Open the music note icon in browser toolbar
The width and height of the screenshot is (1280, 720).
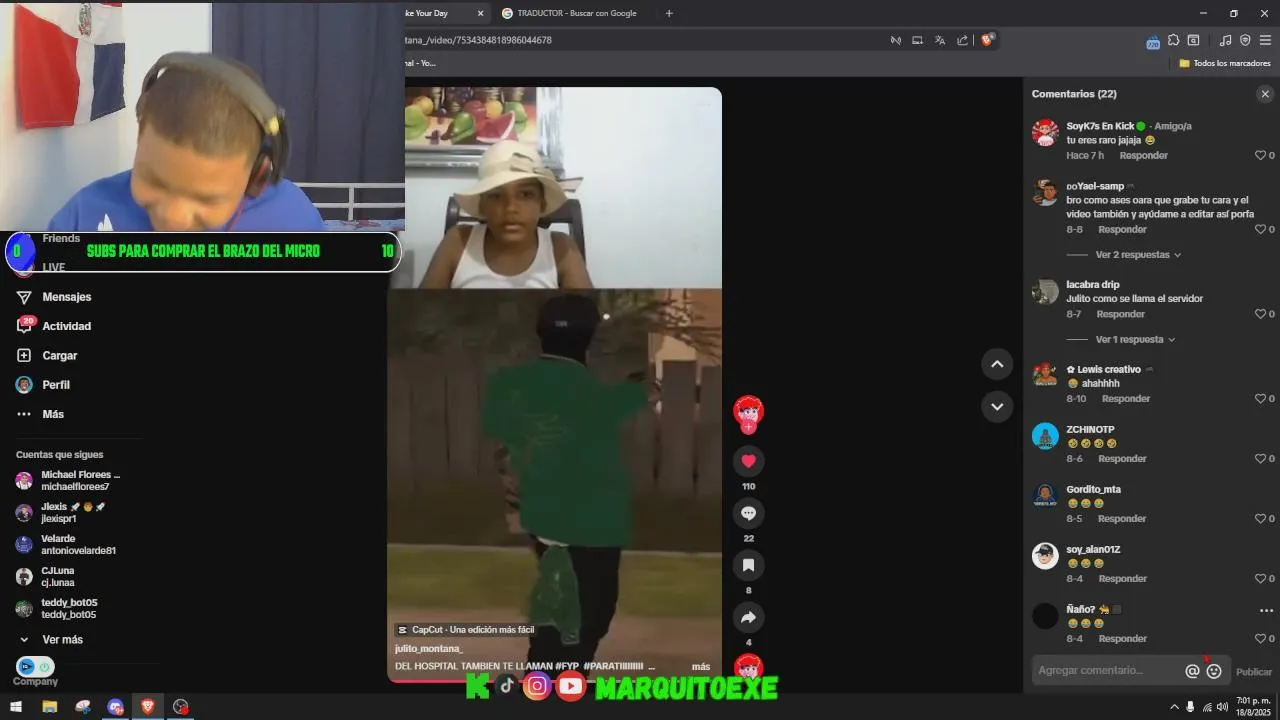coord(1225,41)
